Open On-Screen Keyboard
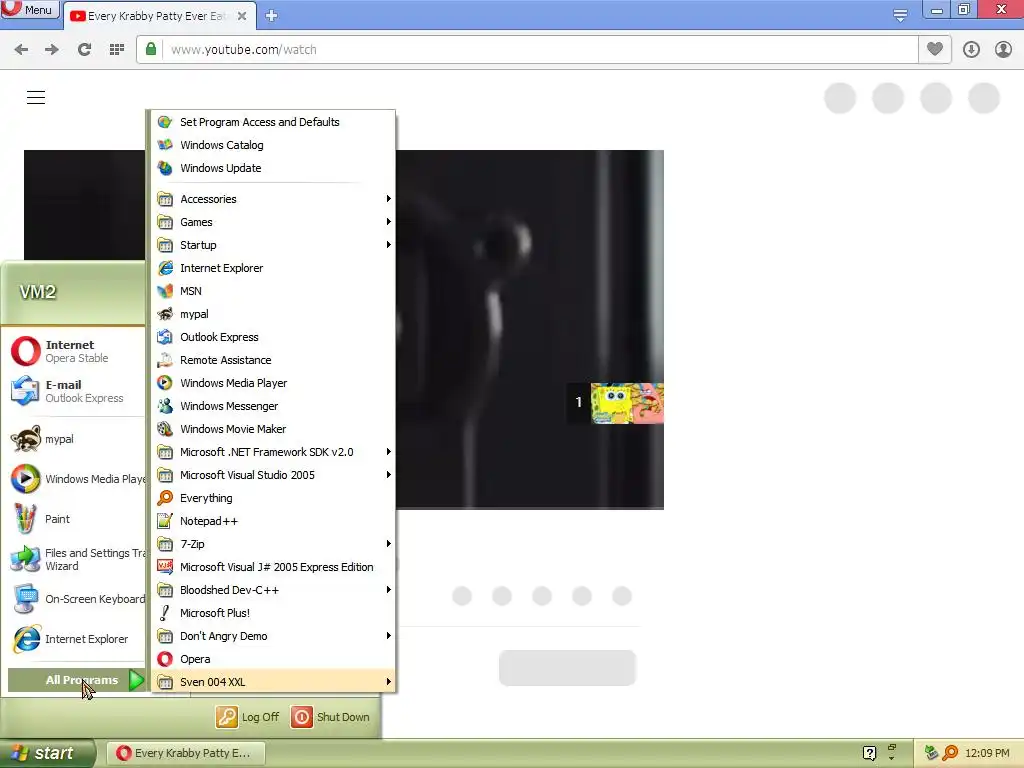Viewport: 1024px width, 768px height. click(76, 599)
